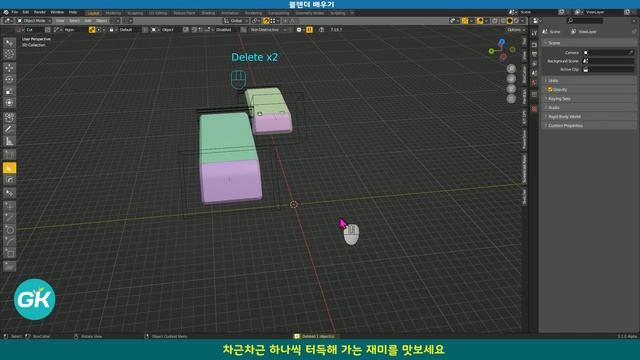Open the Select menu in viewport header
This screenshot has height=360, width=640.
74,21
